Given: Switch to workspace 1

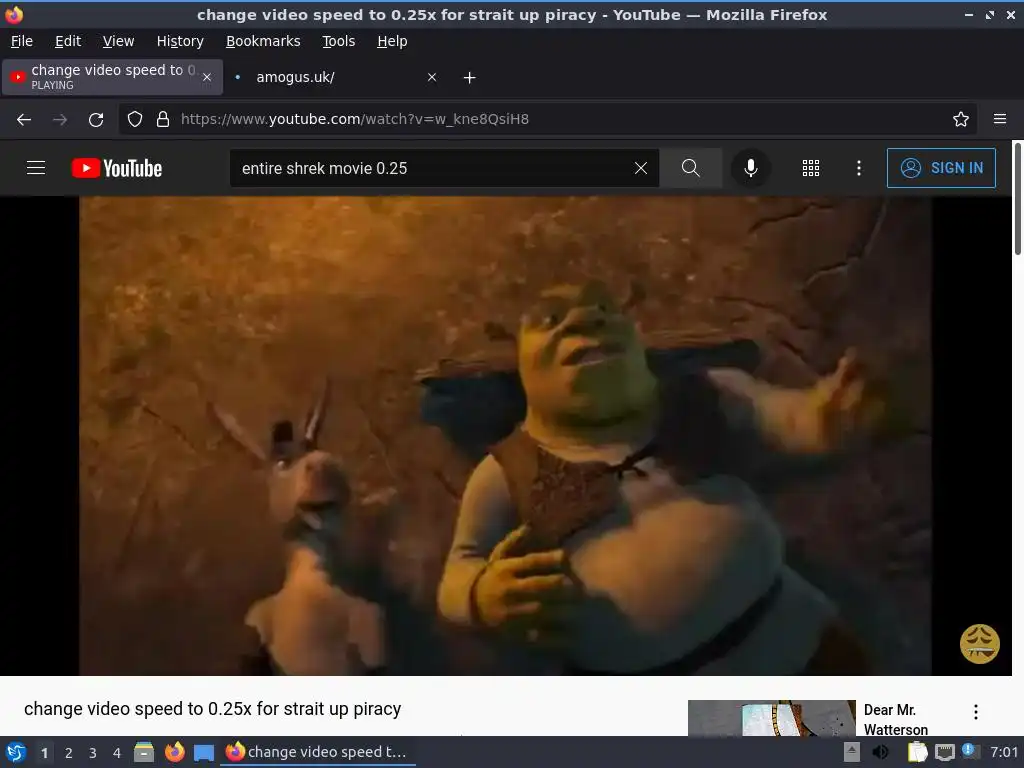Looking at the screenshot, I should coord(44,753).
